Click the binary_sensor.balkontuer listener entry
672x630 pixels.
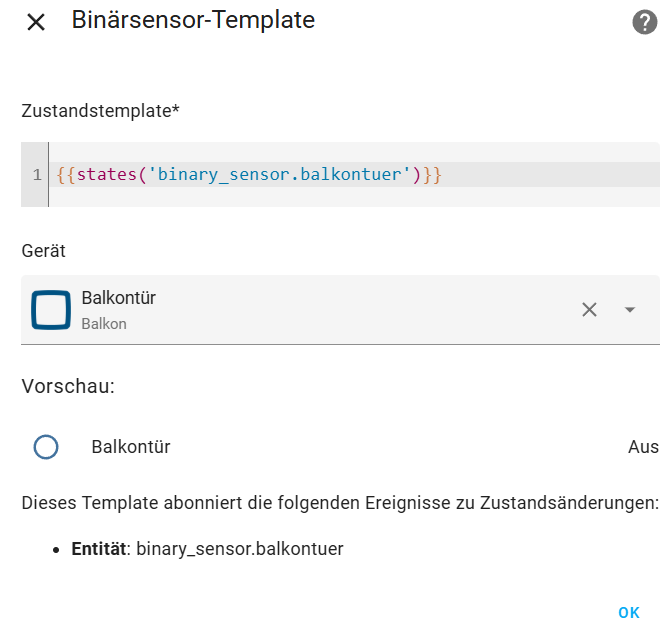pos(239,549)
